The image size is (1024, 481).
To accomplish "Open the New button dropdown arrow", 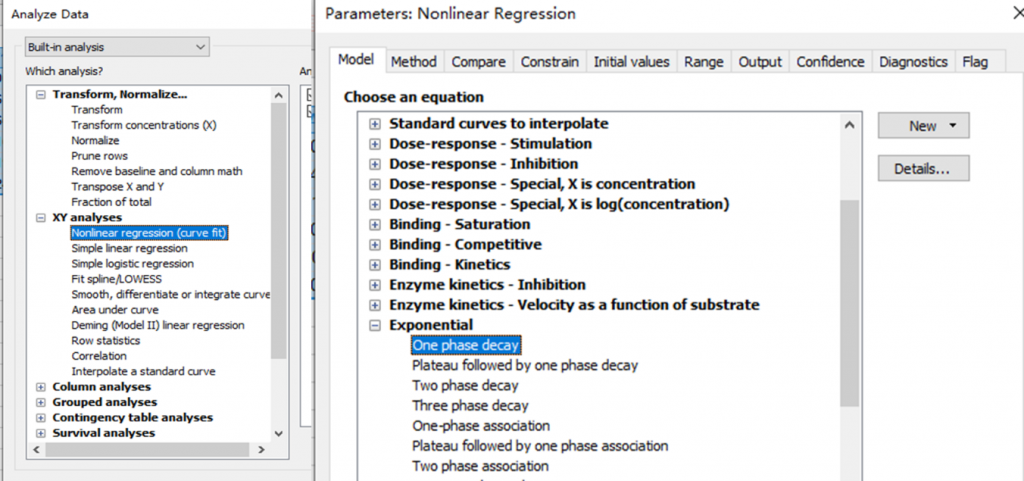I will tap(952, 126).
